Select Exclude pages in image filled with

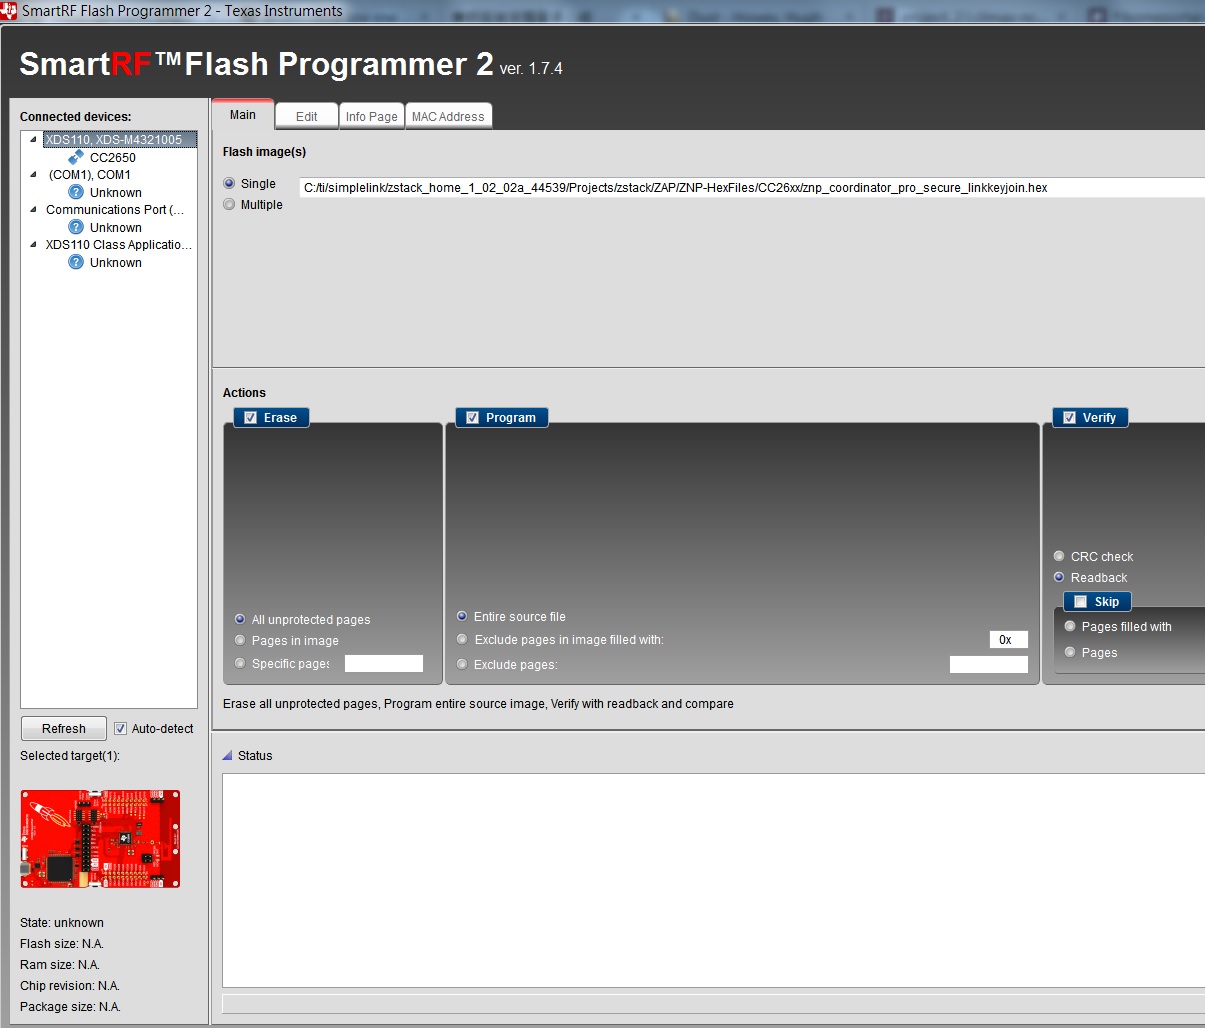(462, 640)
